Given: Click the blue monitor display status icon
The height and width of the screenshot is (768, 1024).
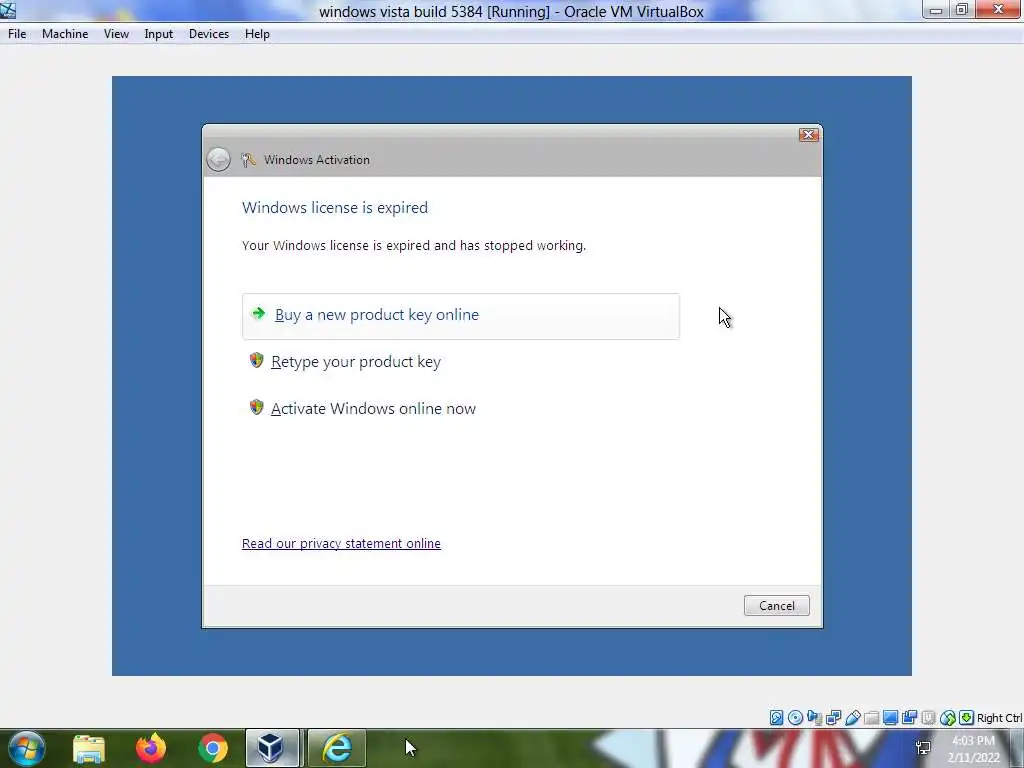Looking at the screenshot, I should [x=890, y=718].
